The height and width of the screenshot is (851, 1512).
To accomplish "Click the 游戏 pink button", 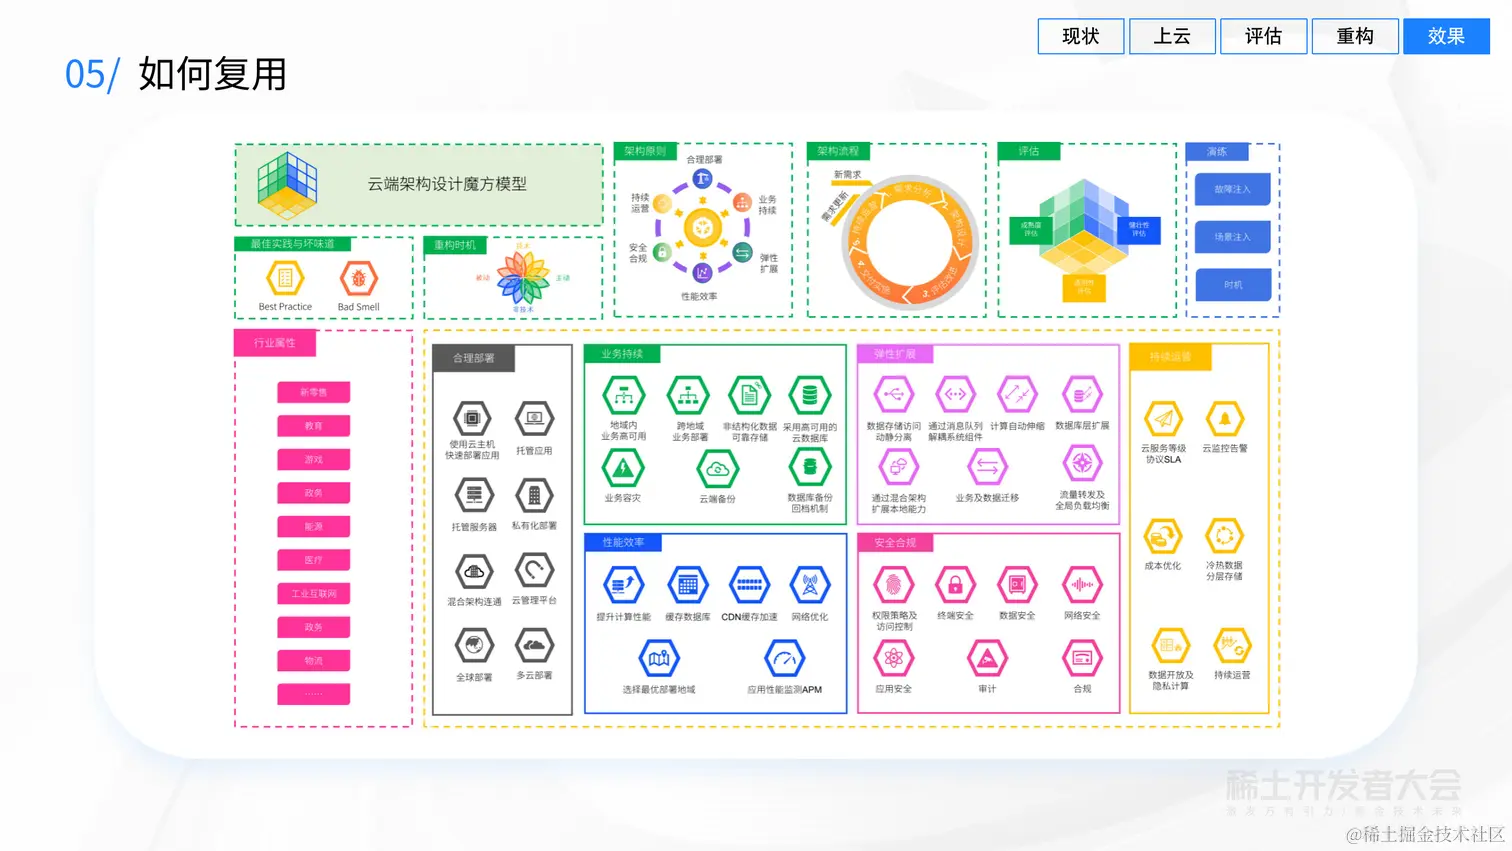I will pyautogui.click(x=314, y=460).
